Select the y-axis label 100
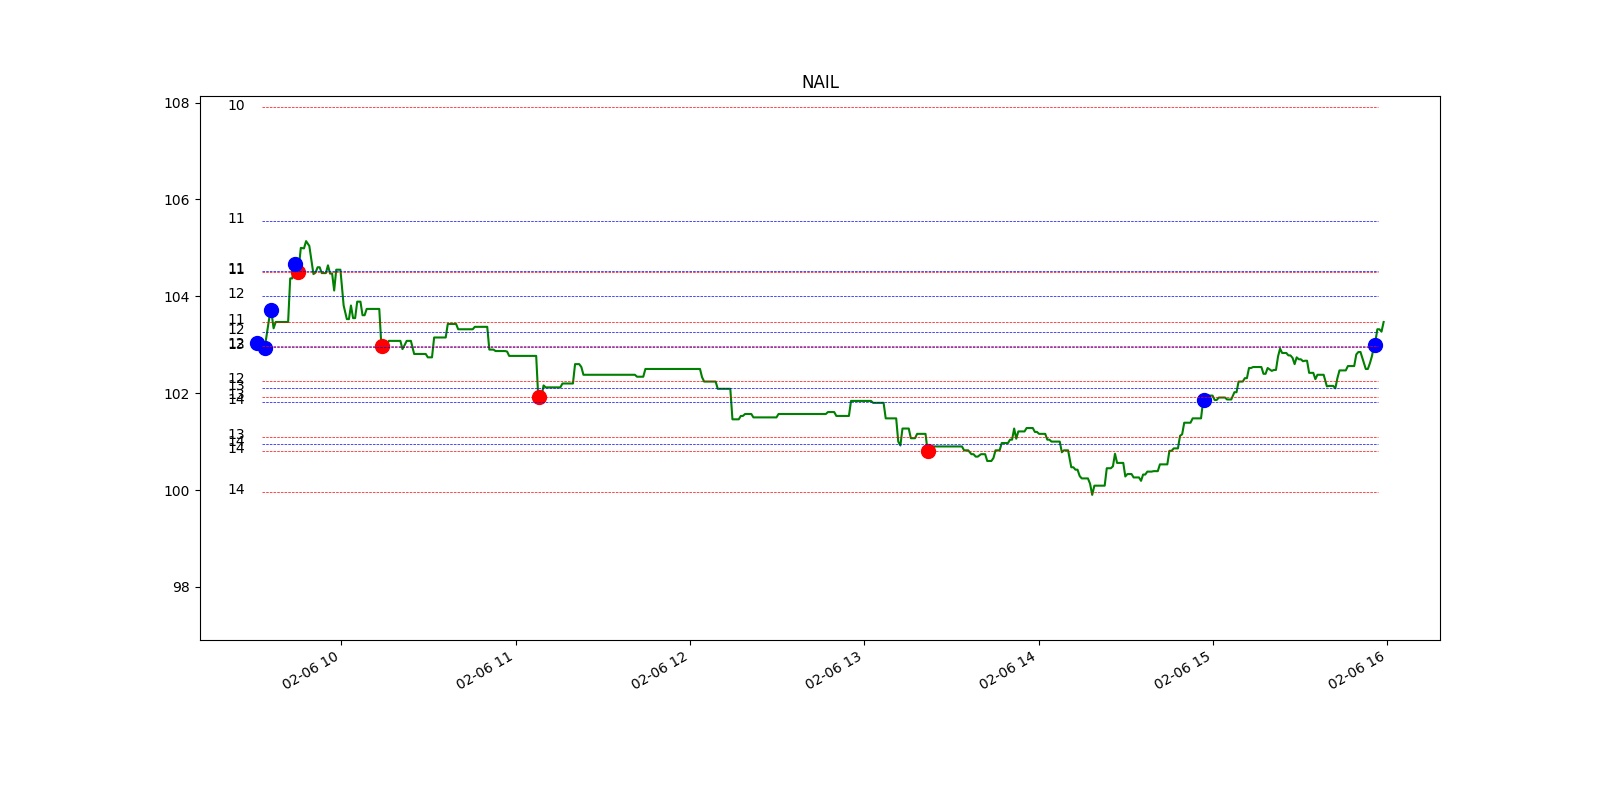 pos(177,491)
